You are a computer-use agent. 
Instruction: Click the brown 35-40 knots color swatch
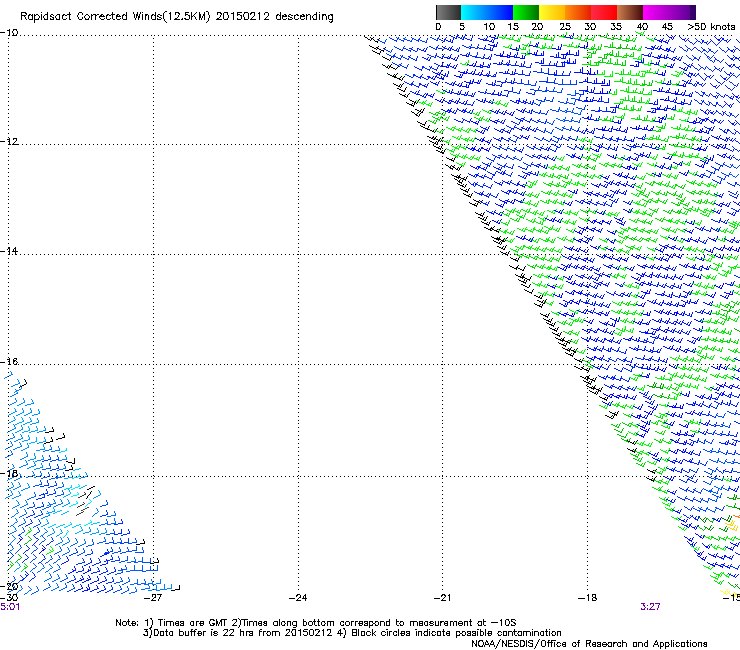point(630,12)
